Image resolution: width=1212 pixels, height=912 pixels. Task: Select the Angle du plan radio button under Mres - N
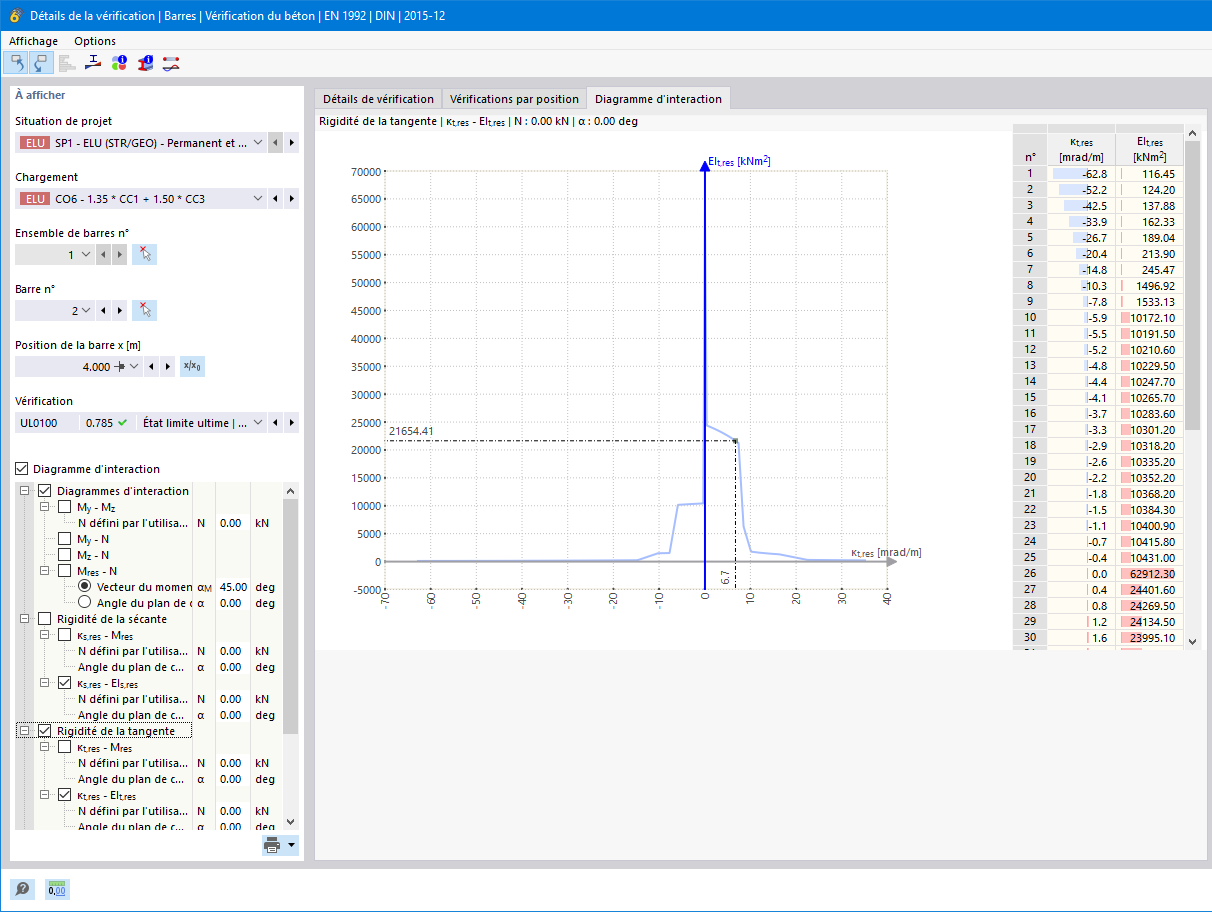85,603
